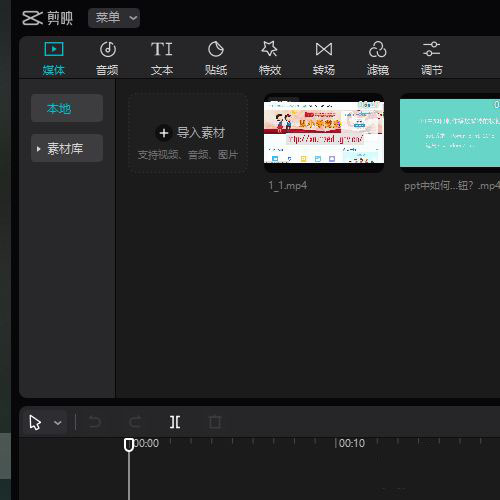Click the ppt中如何...钮?.mp4 file name
Image resolution: width=500 pixels, height=500 pixels.
(452, 185)
